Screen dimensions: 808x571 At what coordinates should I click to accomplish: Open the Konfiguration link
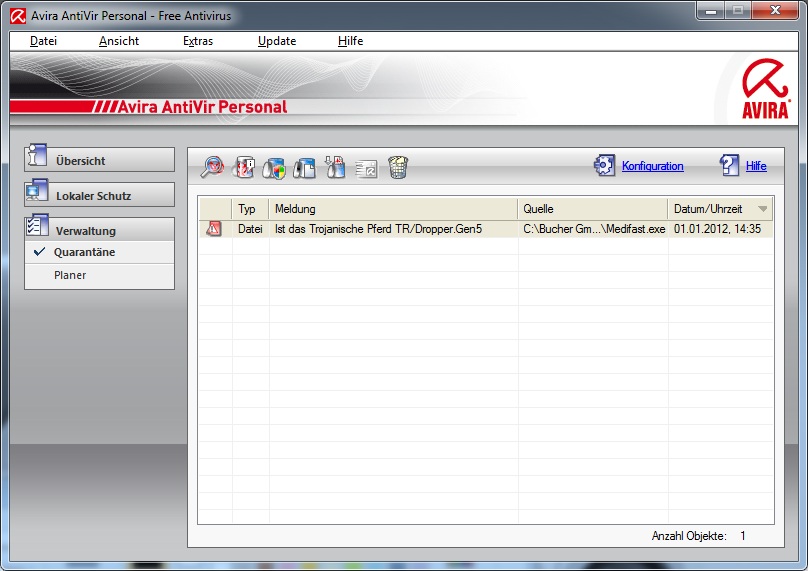tap(652, 166)
